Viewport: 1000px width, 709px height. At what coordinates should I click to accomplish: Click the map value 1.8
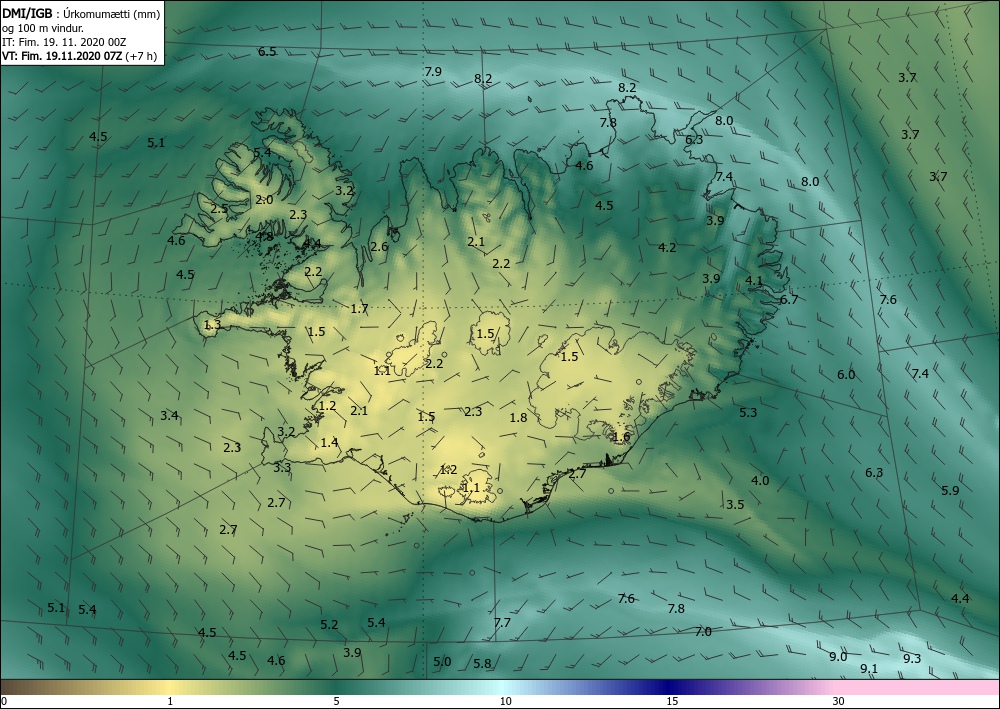(518, 418)
